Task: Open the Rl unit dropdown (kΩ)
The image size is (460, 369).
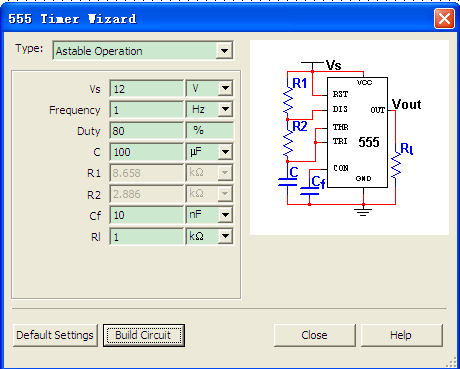Action: (x=225, y=236)
